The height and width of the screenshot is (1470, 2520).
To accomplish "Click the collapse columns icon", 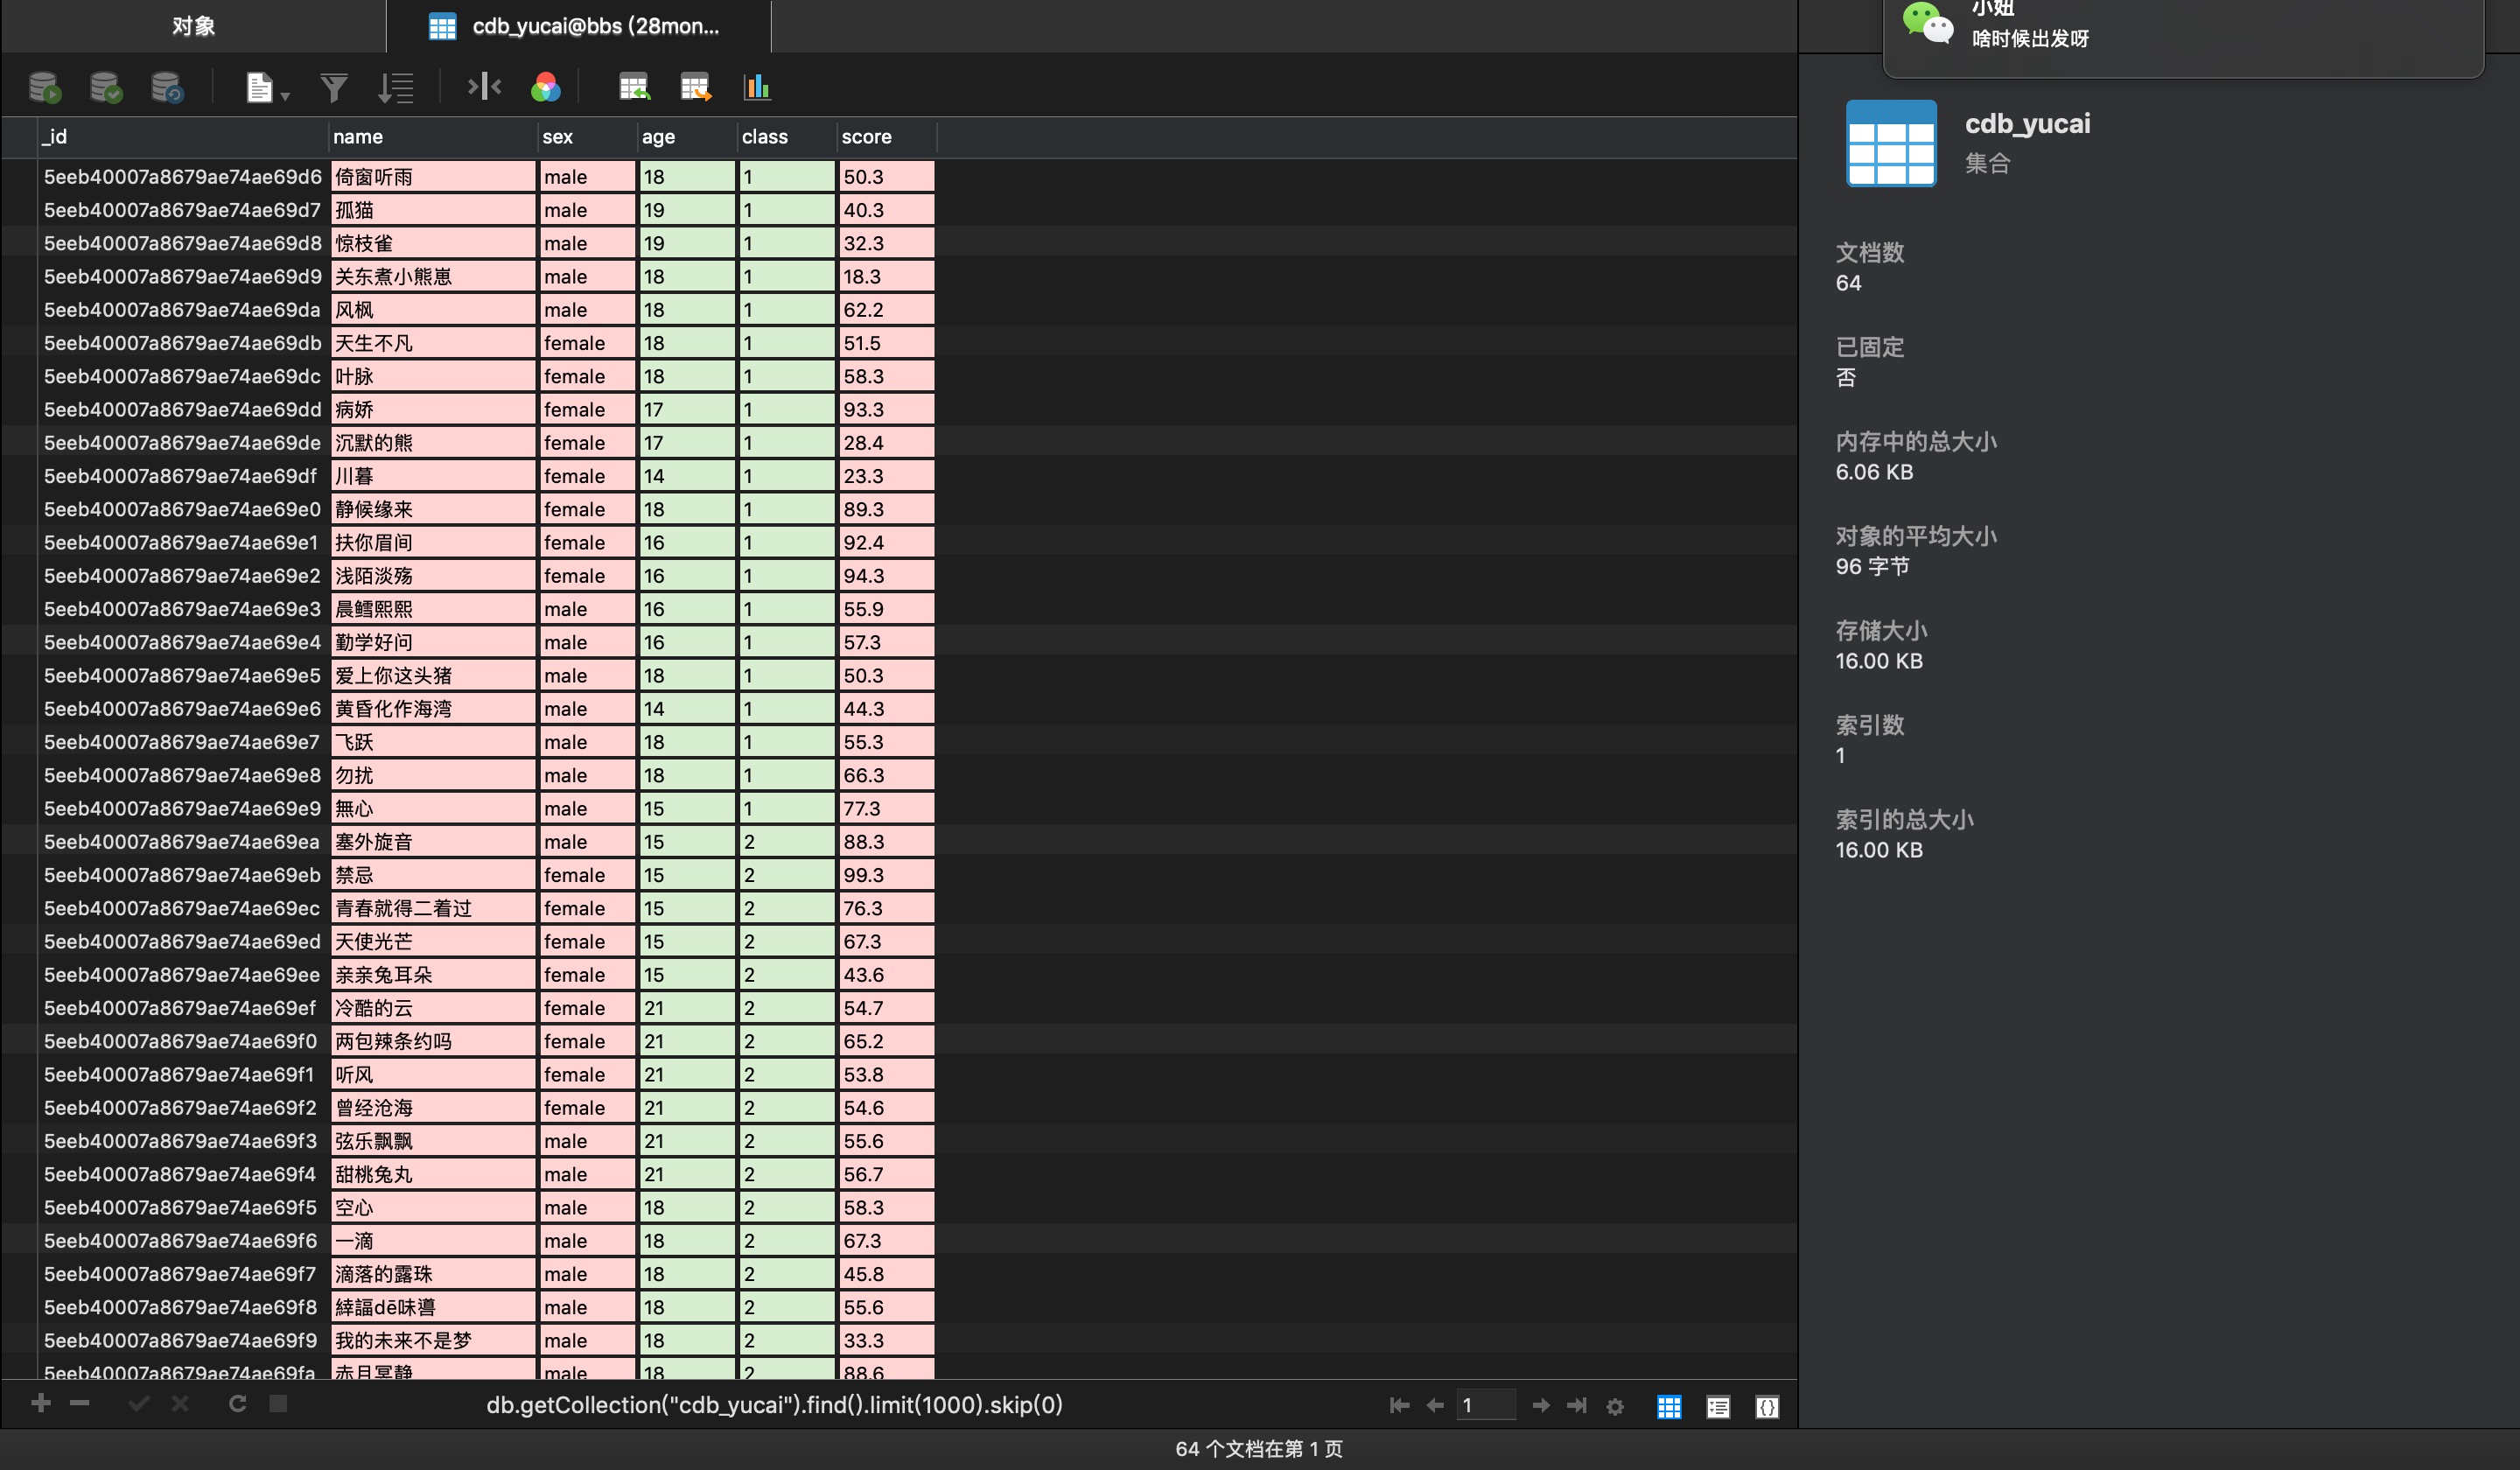I will (484, 87).
